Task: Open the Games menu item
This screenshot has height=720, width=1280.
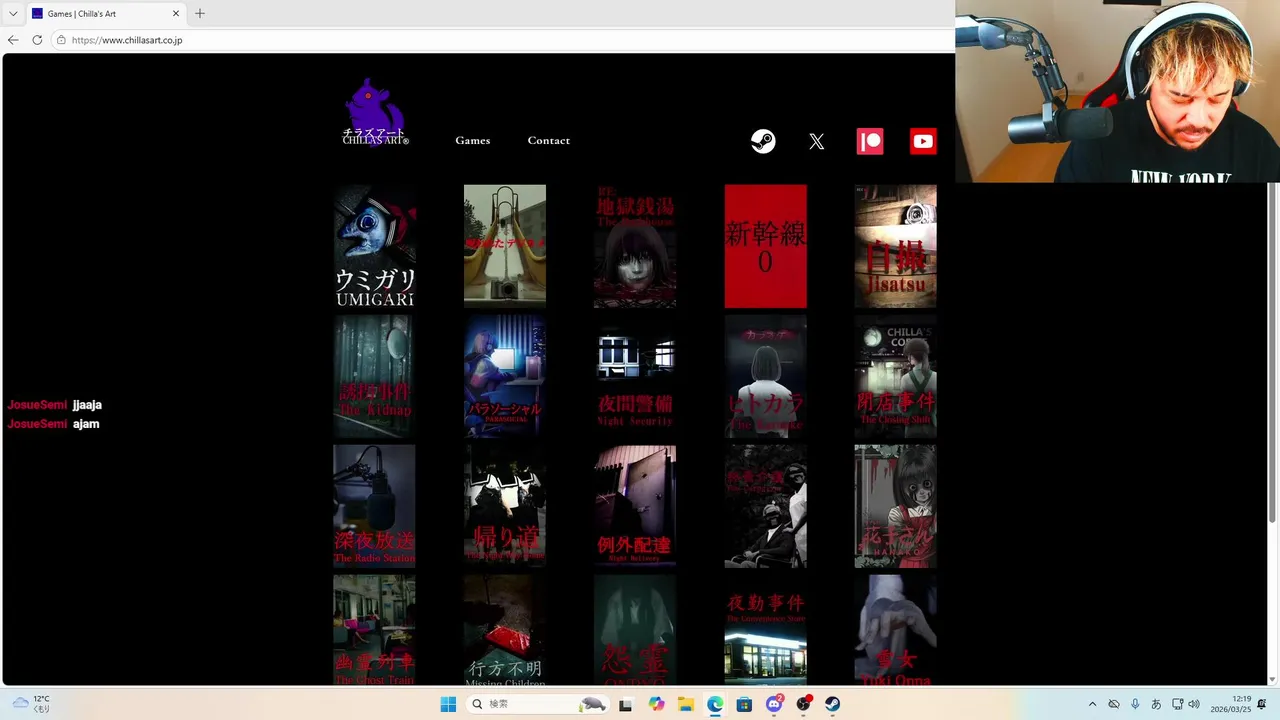Action: 473,140
